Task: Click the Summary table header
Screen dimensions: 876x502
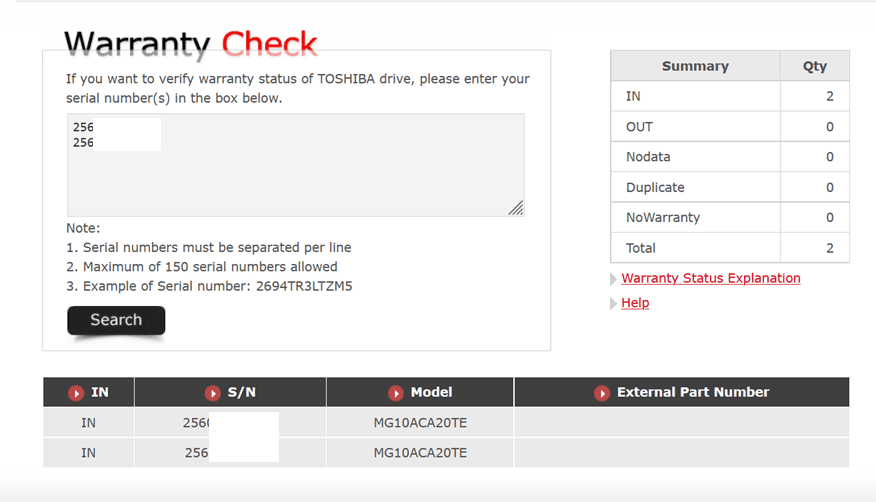Action: (695, 66)
